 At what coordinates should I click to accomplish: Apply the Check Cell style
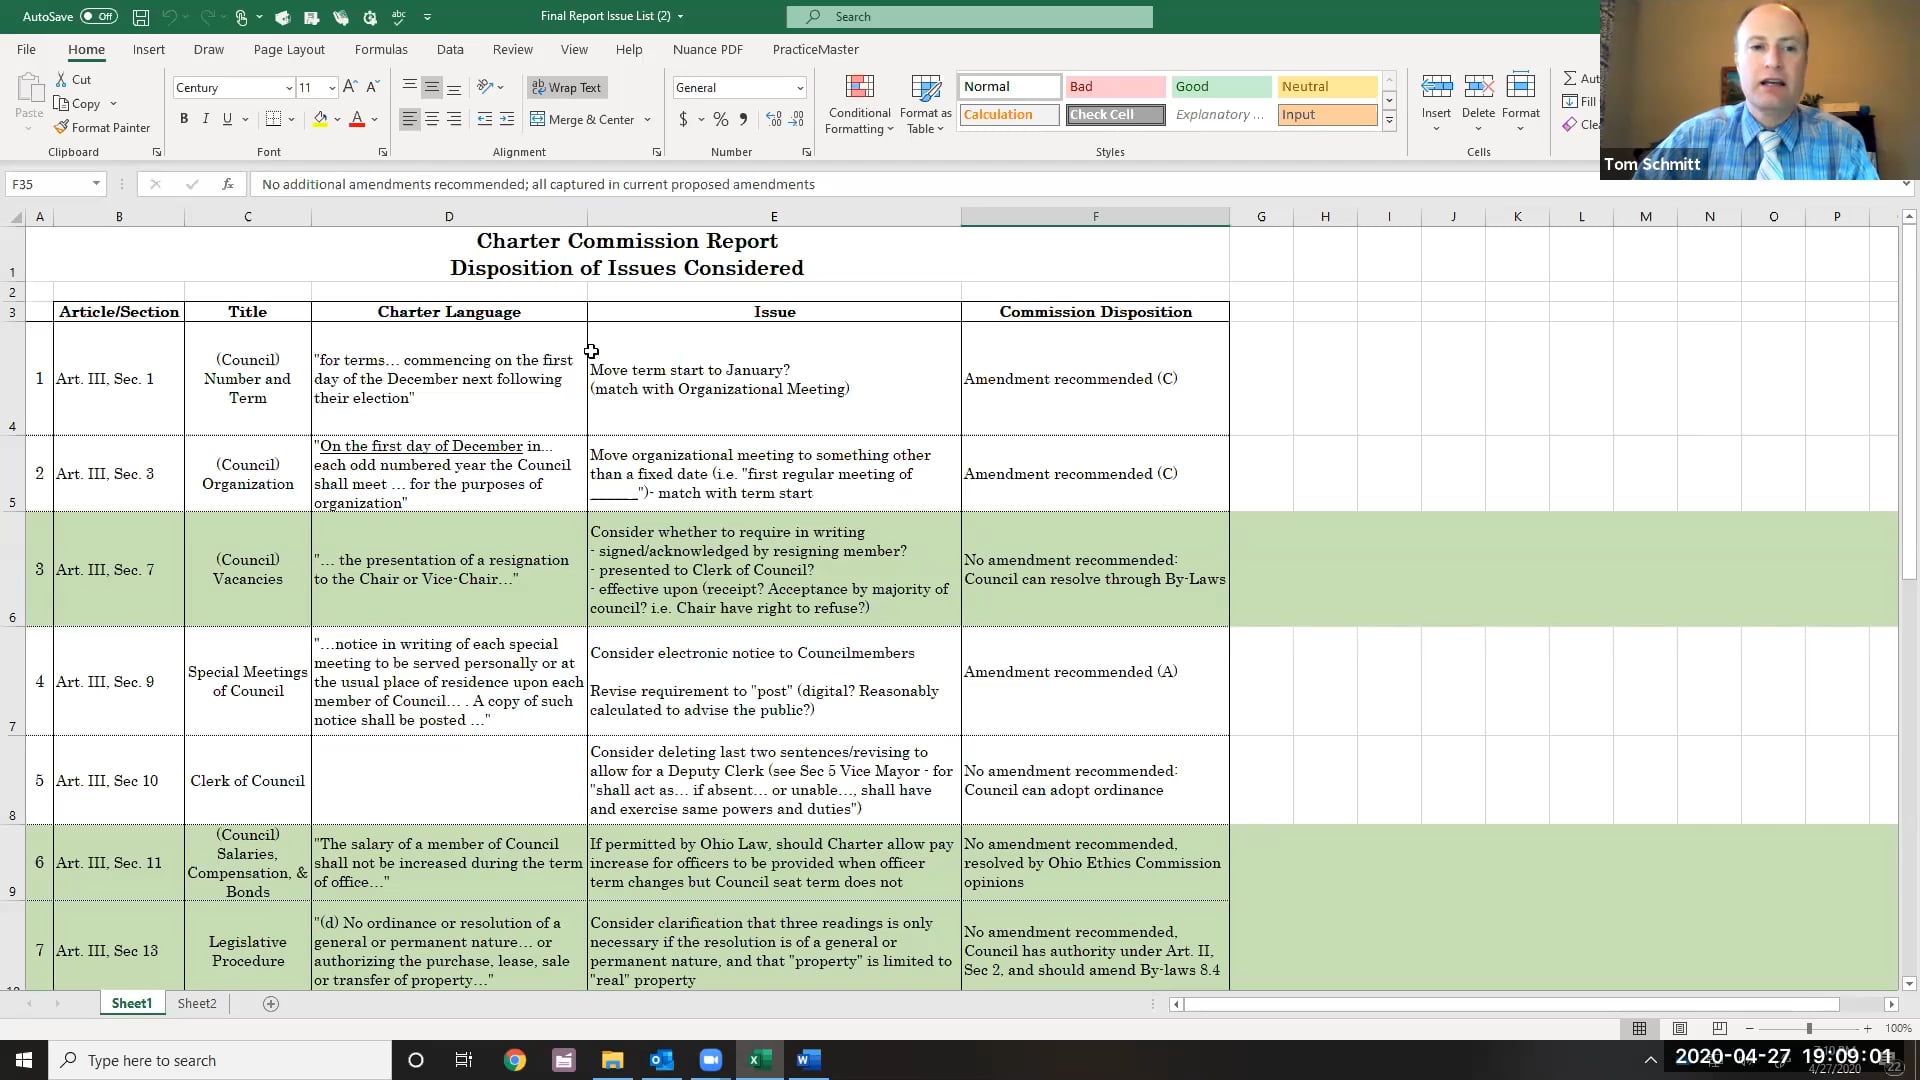click(x=1115, y=115)
